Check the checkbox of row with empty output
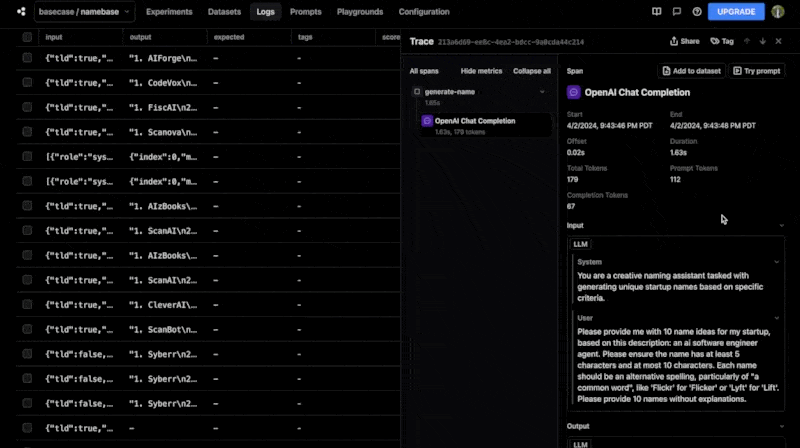Image resolution: width=800 pixels, height=448 pixels. pos(27,428)
